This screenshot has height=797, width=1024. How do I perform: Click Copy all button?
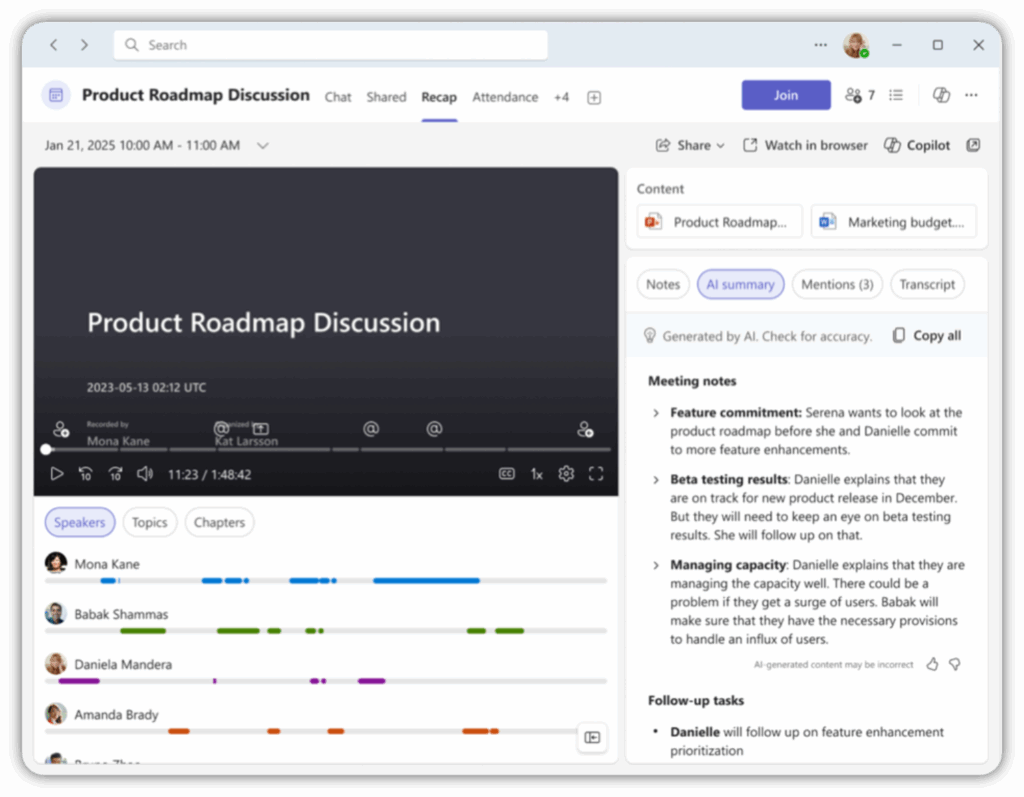click(927, 336)
